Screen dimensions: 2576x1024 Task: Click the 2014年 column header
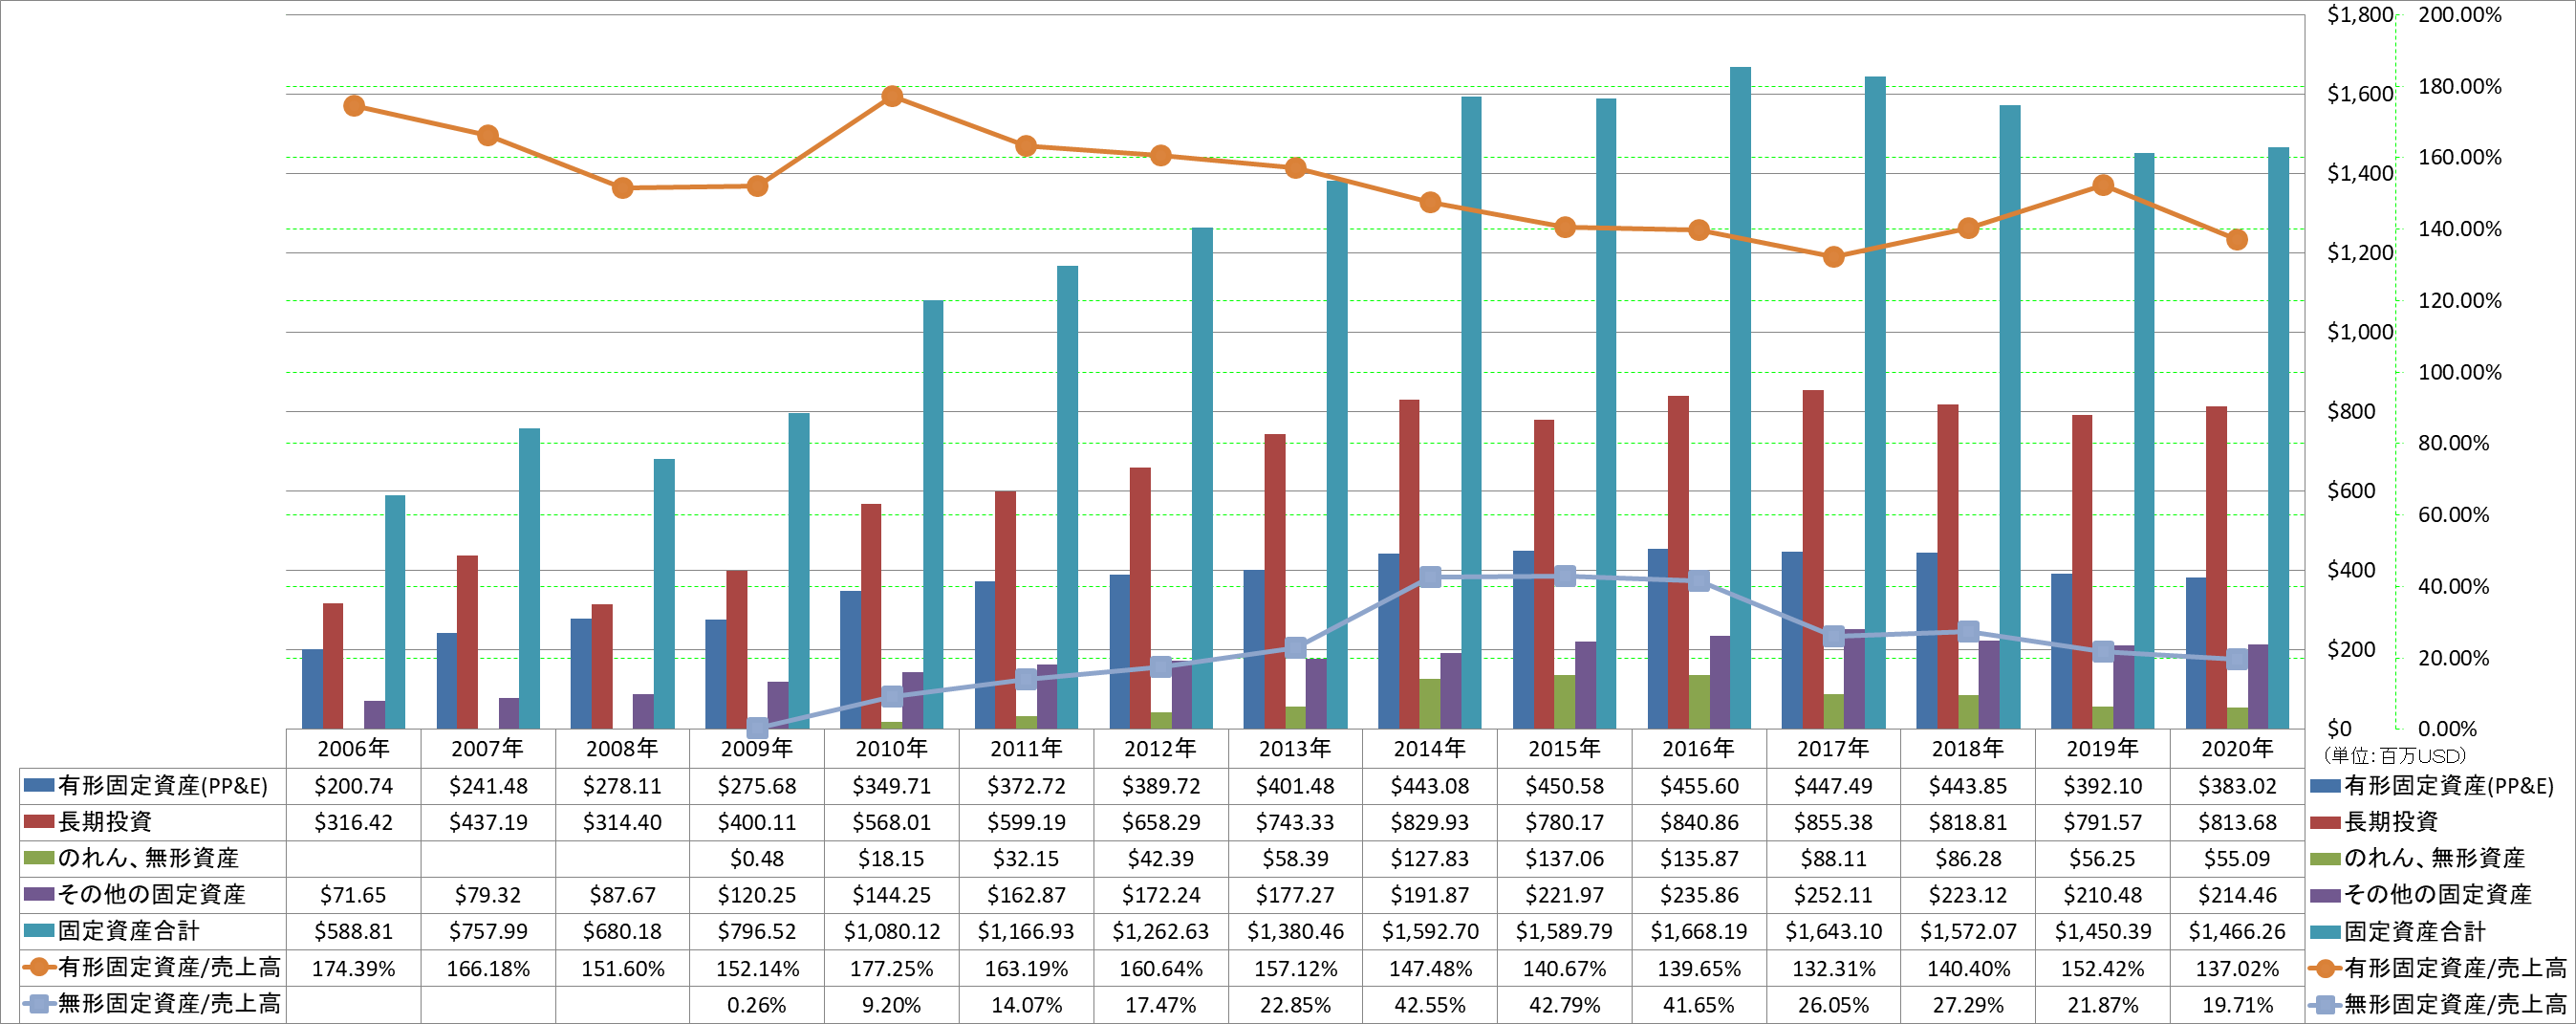point(1430,748)
